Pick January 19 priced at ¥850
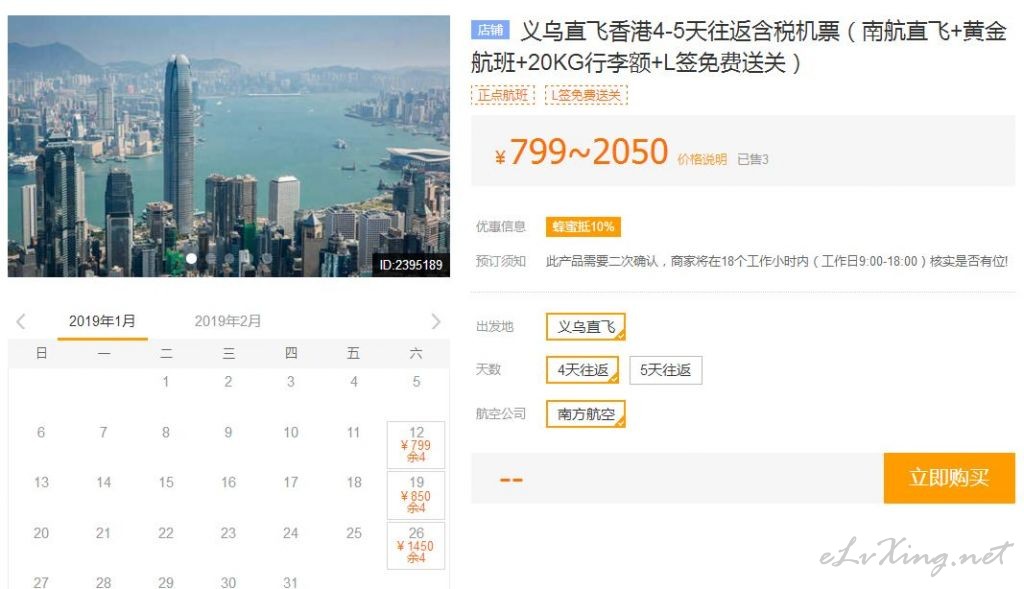 tap(416, 495)
